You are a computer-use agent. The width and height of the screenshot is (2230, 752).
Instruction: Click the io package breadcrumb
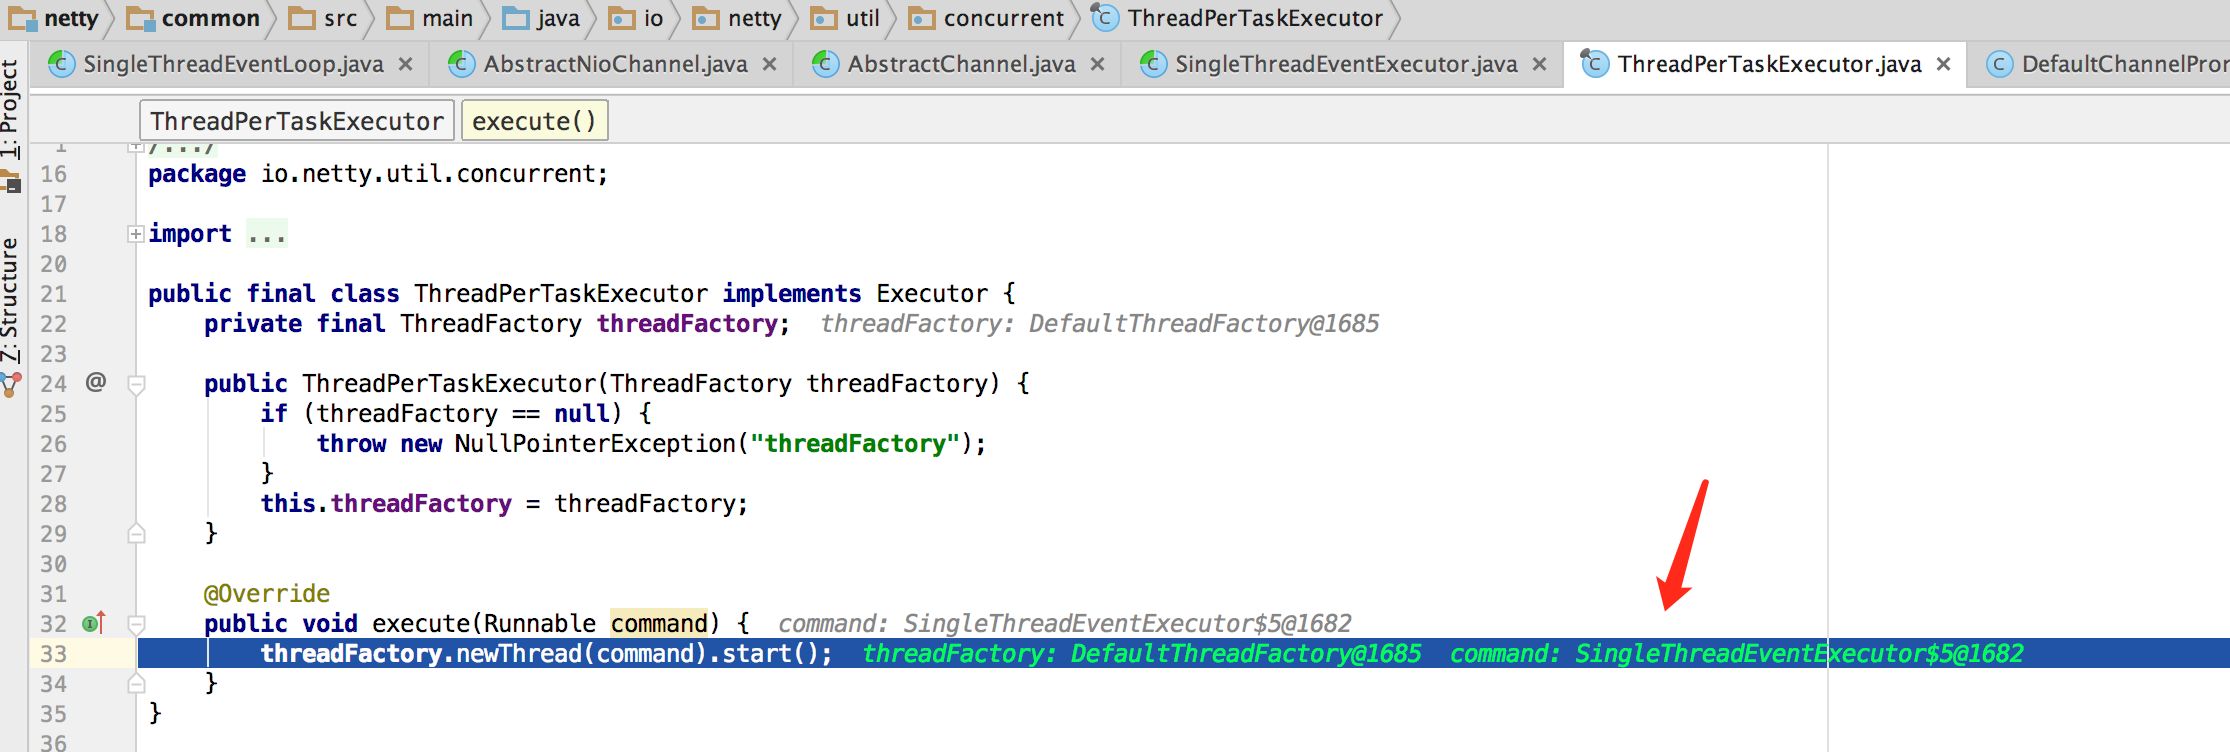pyautogui.click(x=636, y=18)
